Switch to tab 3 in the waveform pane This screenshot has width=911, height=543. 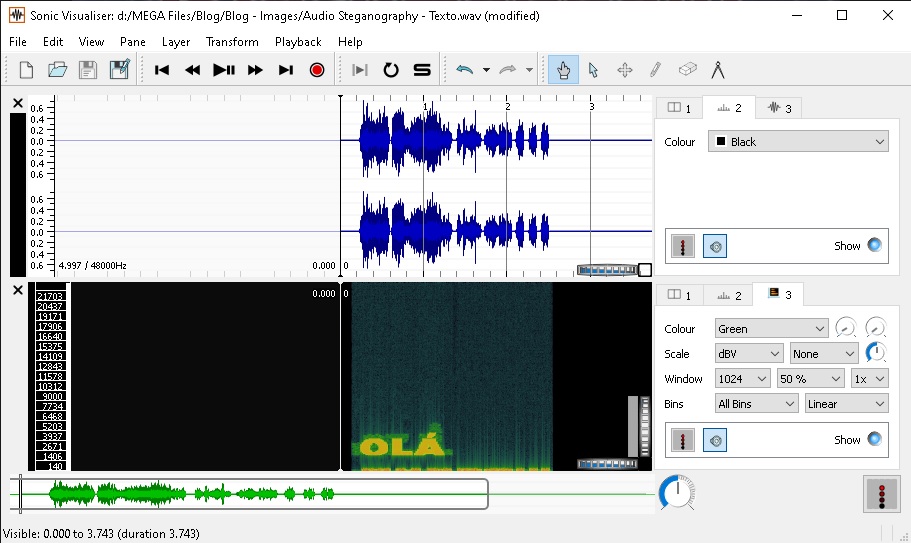click(778, 108)
